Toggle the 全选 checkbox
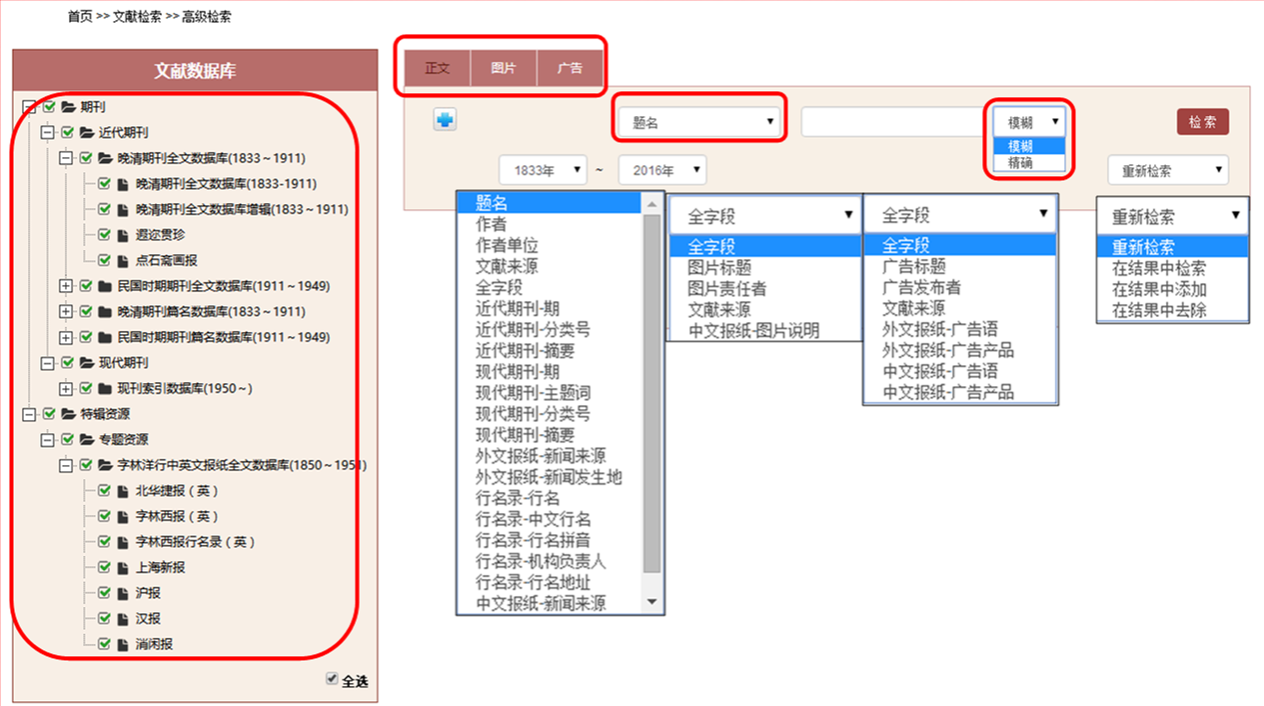The width and height of the screenshot is (1264, 706). 332,680
